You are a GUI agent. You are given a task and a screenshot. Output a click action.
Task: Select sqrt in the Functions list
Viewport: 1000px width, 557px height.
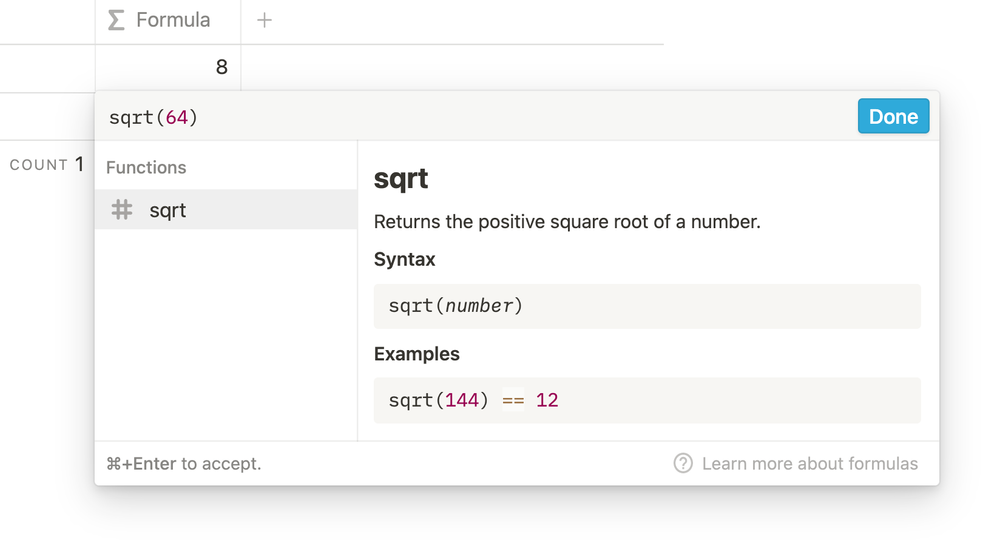(x=168, y=210)
